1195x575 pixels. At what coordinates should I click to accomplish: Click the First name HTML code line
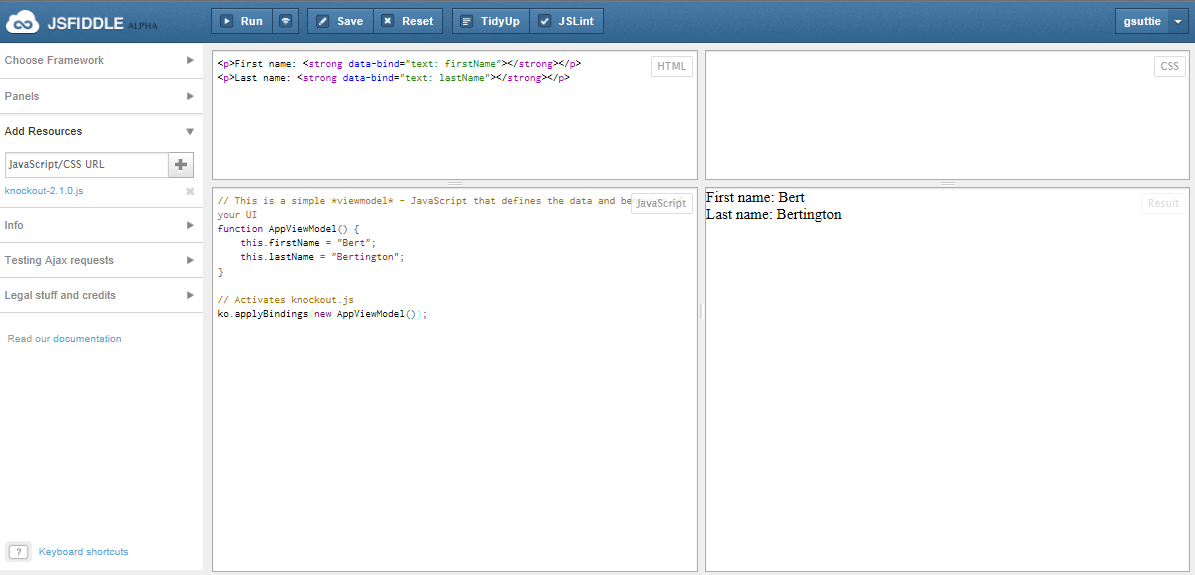(399, 64)
